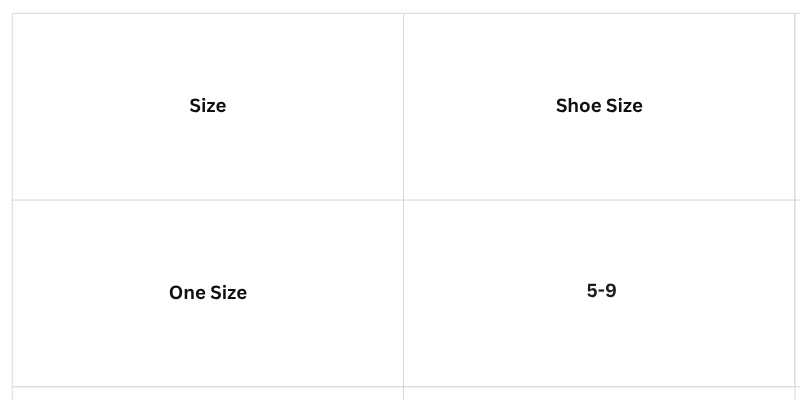Click the row line below the "Size" header
Viewport: 800px width, 400px height.
tap(208, 200)
